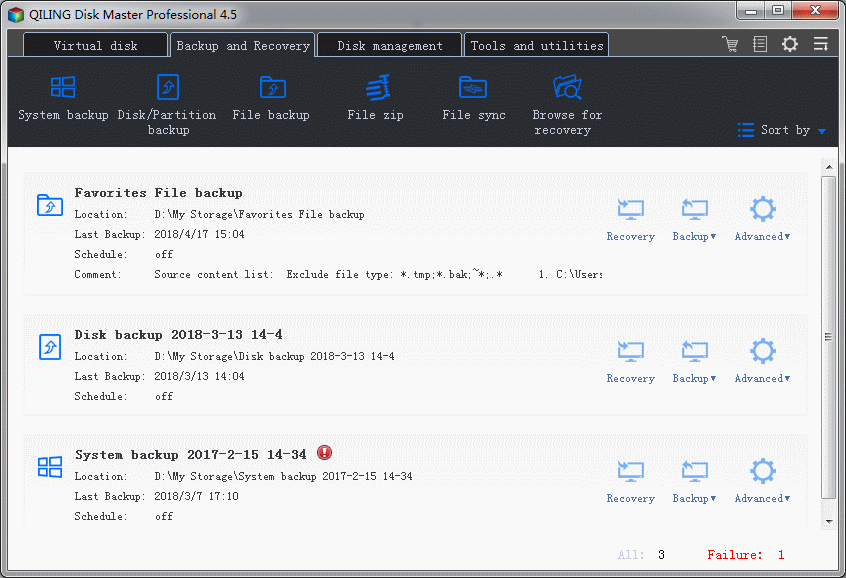Minimize the QILING Disk Master window

pyautogui.click(x=751, y=10)
